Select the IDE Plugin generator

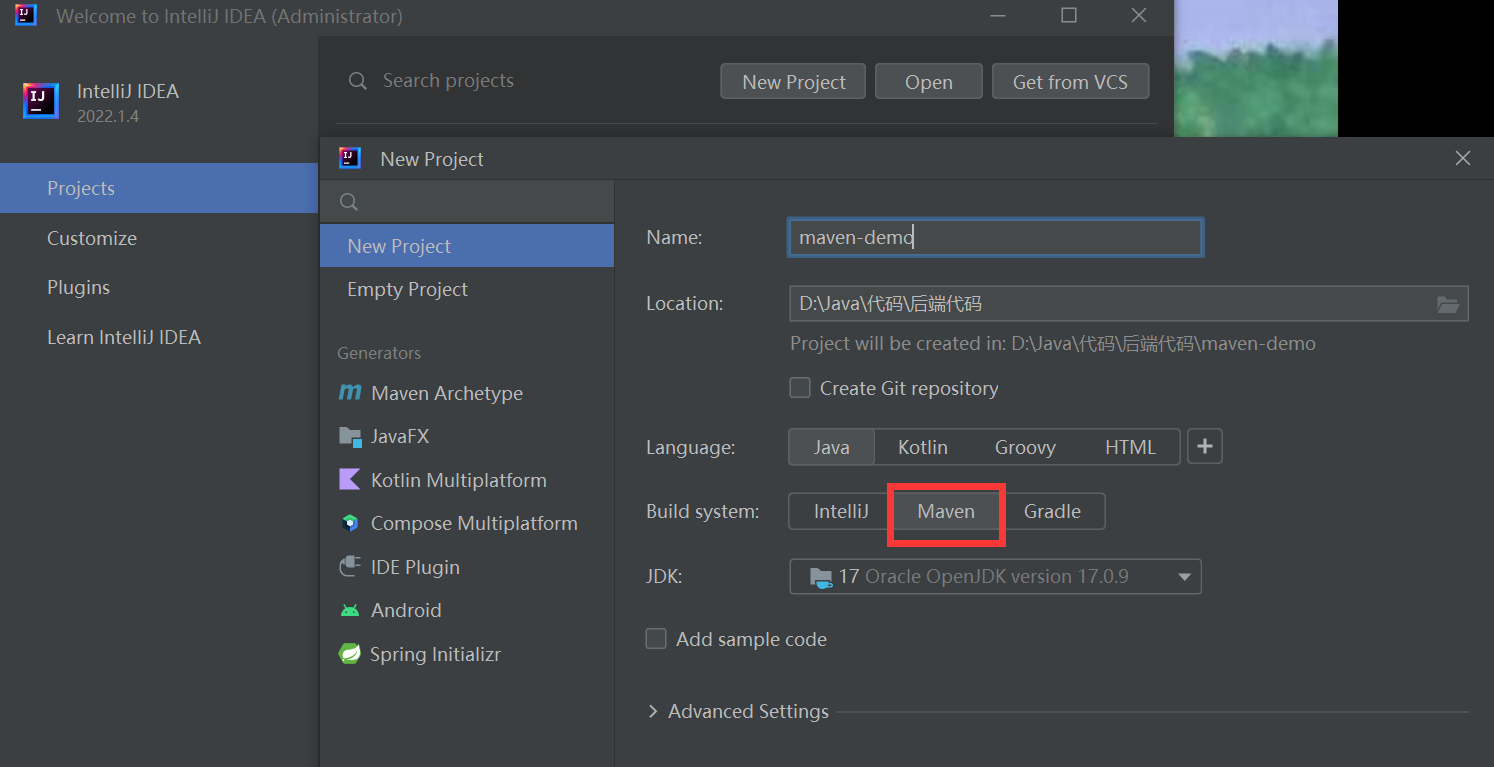[x=467, y=567]
